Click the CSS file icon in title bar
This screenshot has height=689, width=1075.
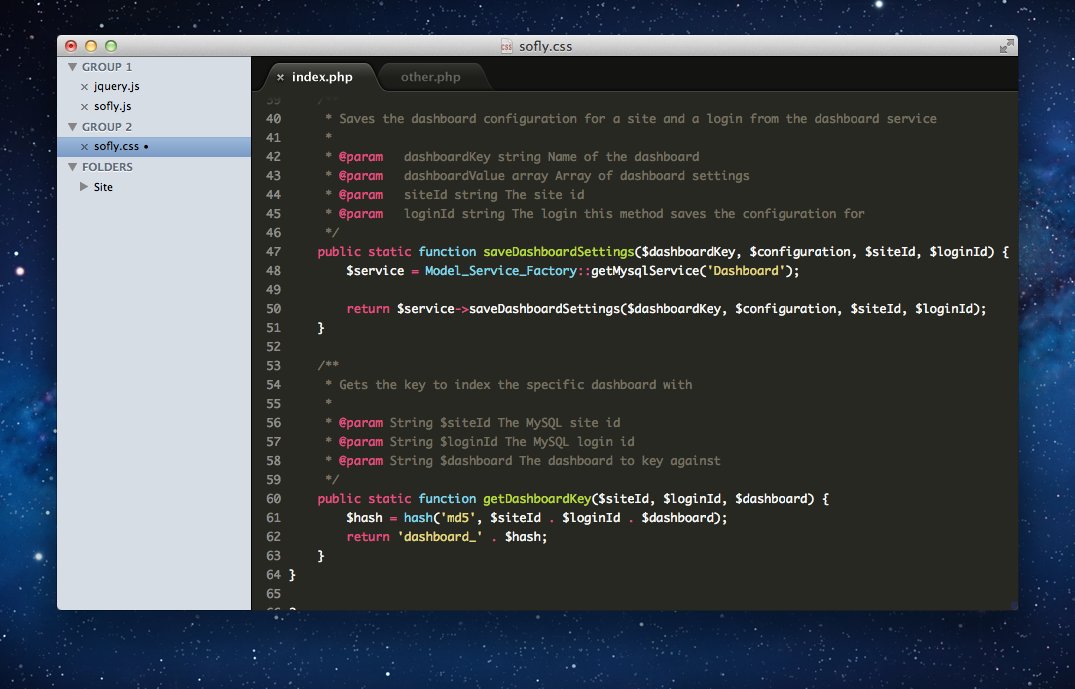click(x=507, y=46)
